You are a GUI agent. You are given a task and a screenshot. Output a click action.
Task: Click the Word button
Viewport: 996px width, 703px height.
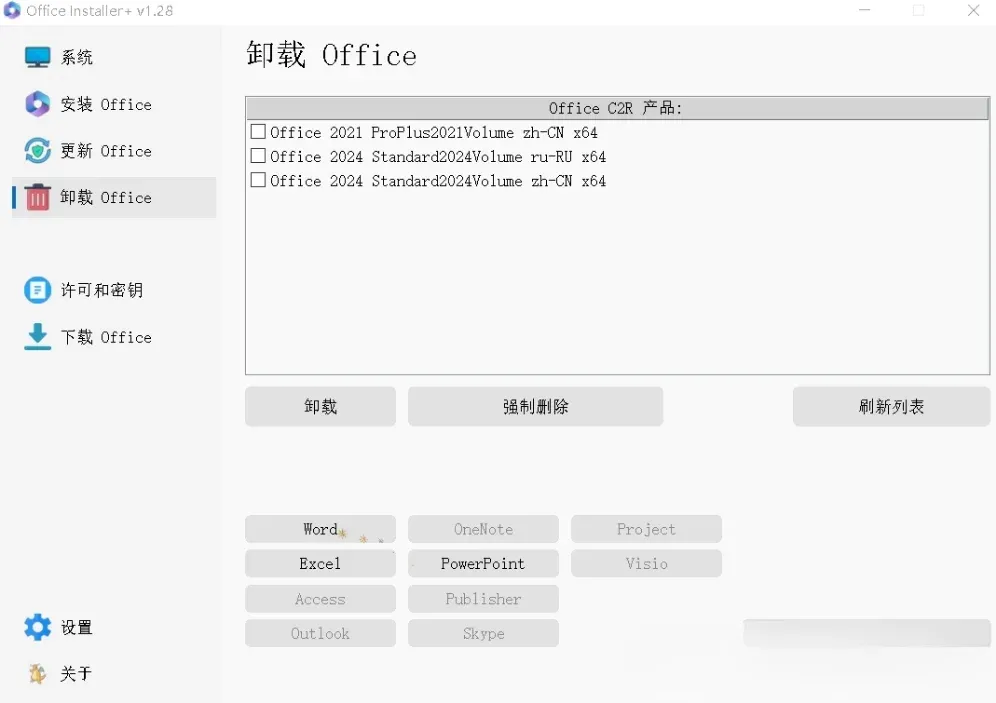tap(320, 529)
